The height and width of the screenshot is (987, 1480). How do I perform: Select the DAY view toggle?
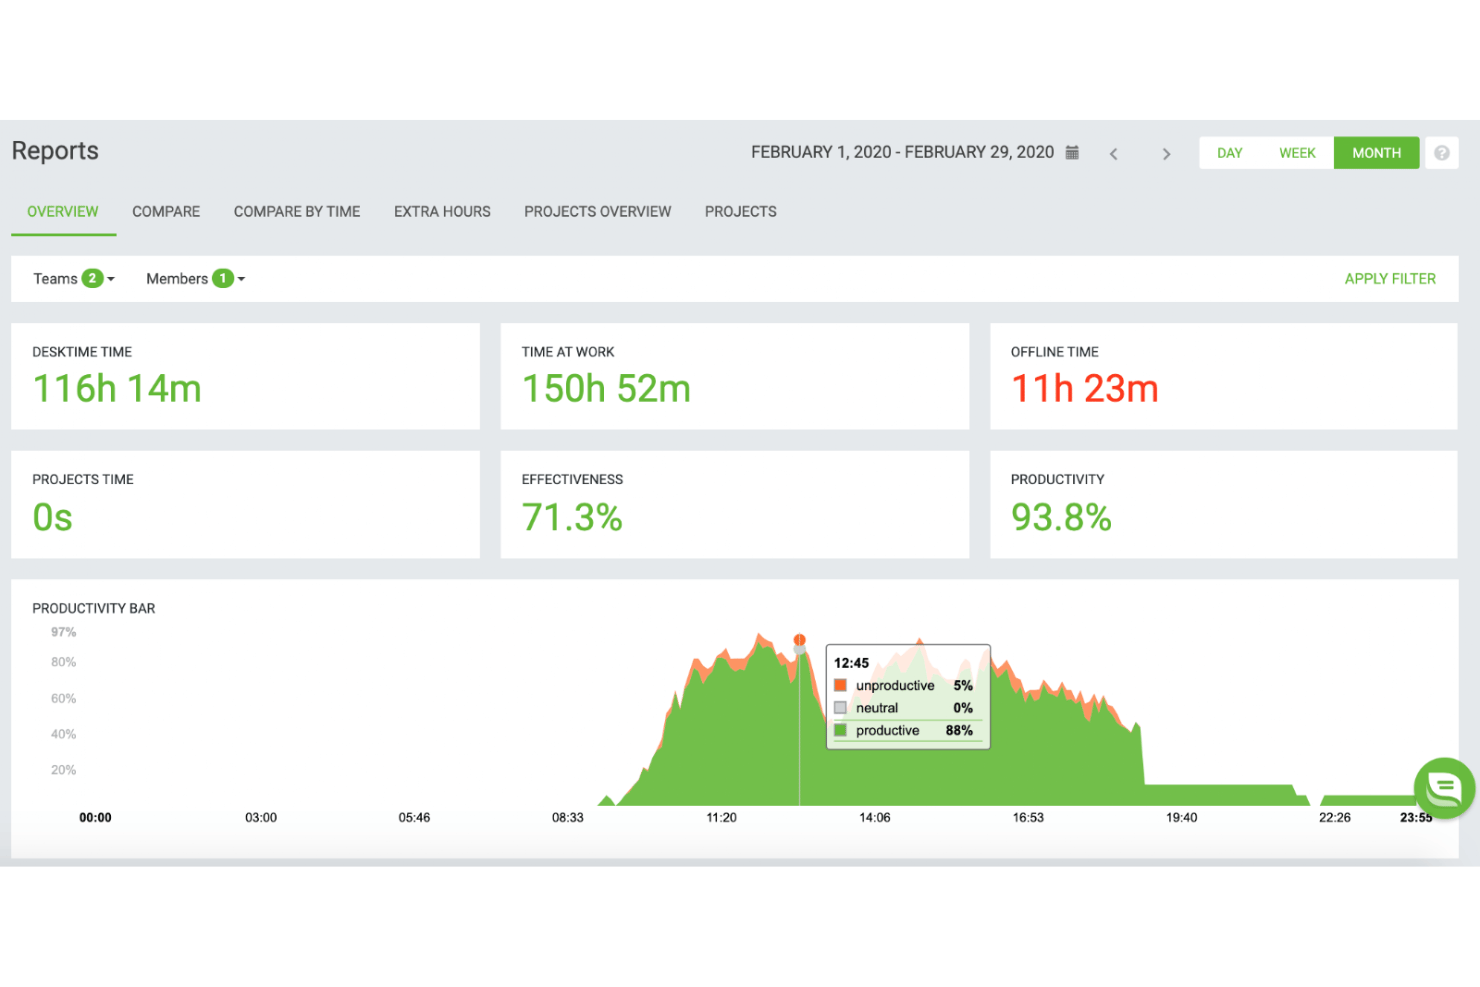(1230, 153)
